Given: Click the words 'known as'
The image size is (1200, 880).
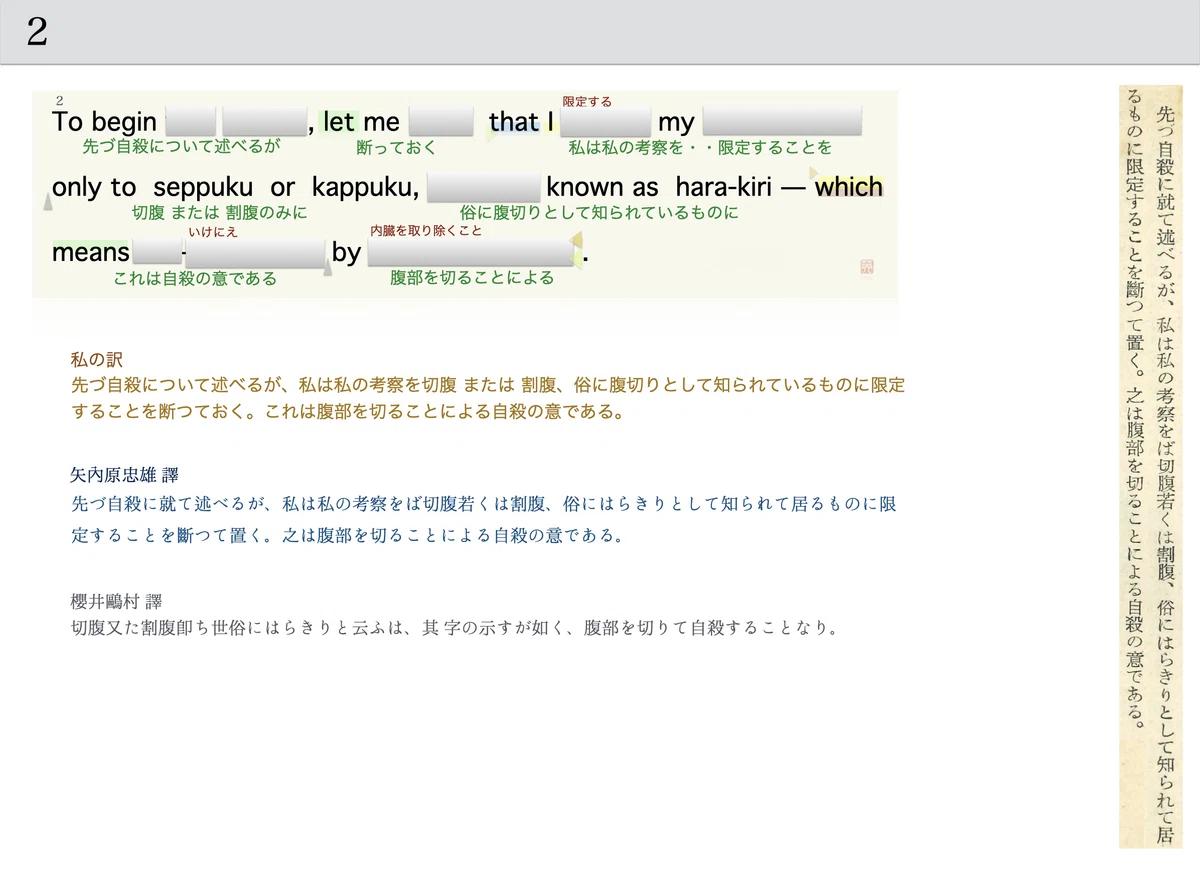Looking at the screenshot, I should click(x=603, y=187).
